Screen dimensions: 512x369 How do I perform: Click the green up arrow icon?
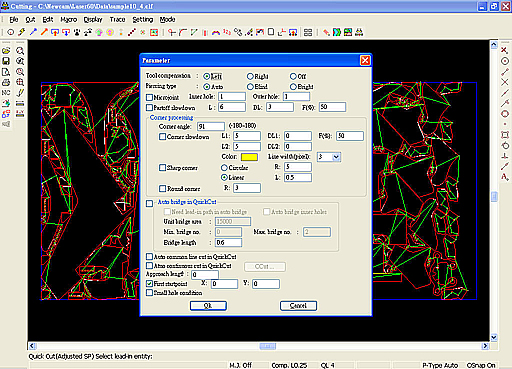pyautogui.click(x=99, y=32)
